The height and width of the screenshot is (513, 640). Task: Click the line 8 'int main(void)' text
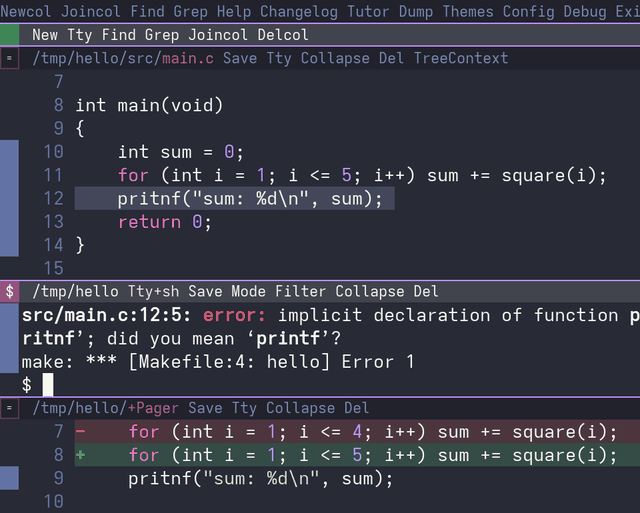(x=149, y=105)
